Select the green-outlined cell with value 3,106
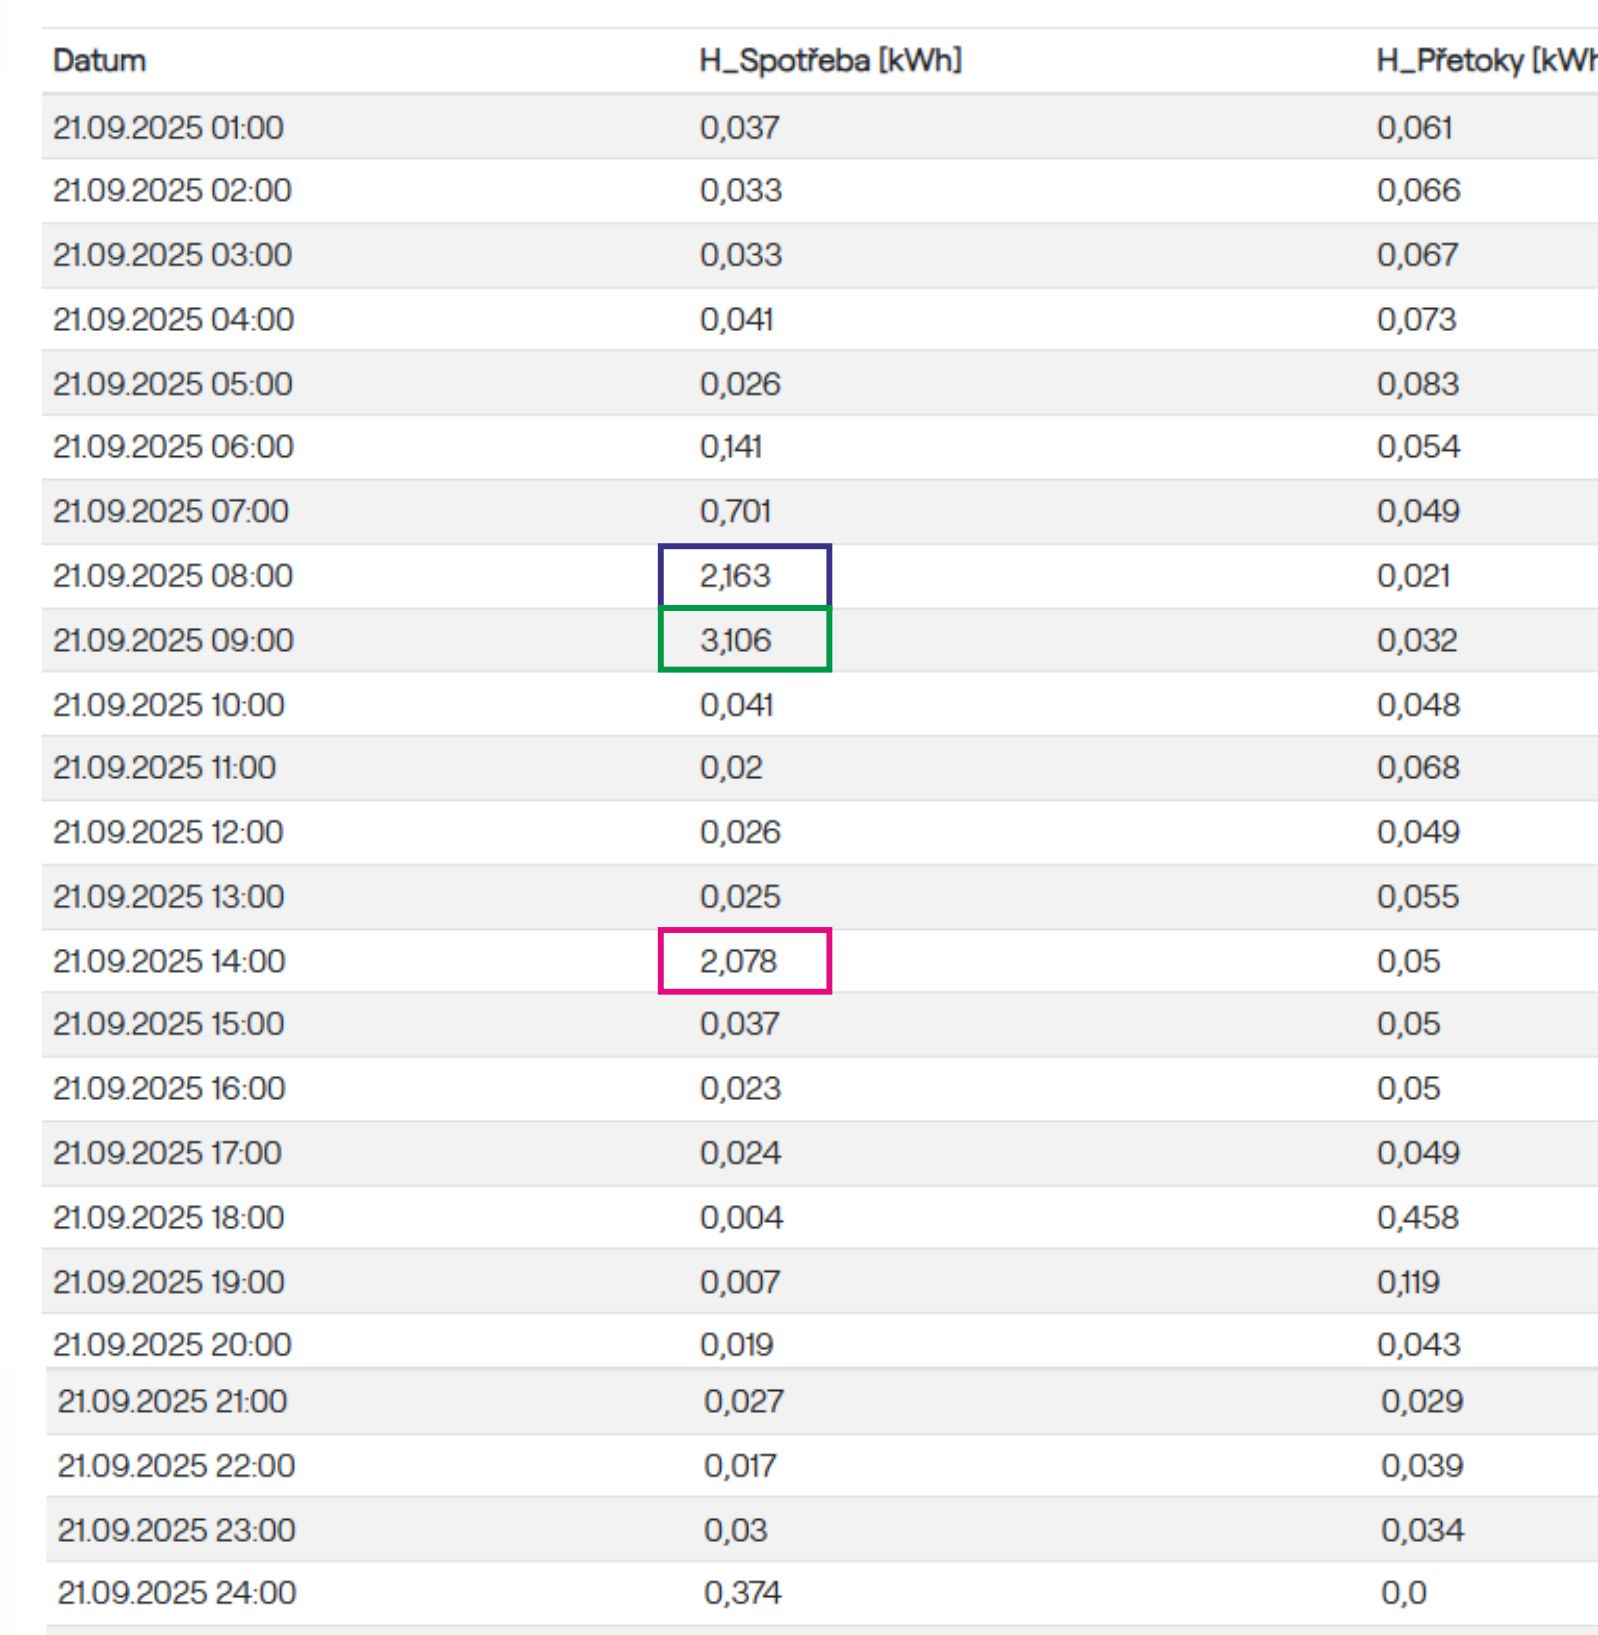 click(744, 640)
